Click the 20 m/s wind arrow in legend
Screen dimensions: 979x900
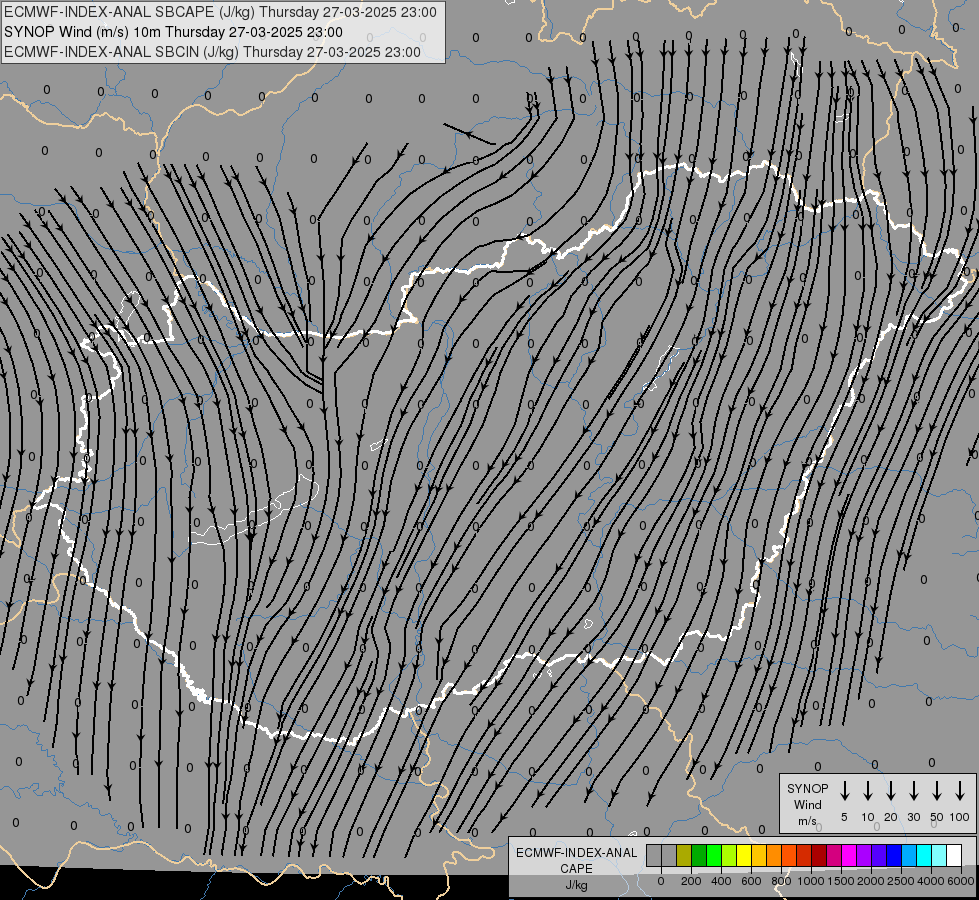click(x=891, y=790)
